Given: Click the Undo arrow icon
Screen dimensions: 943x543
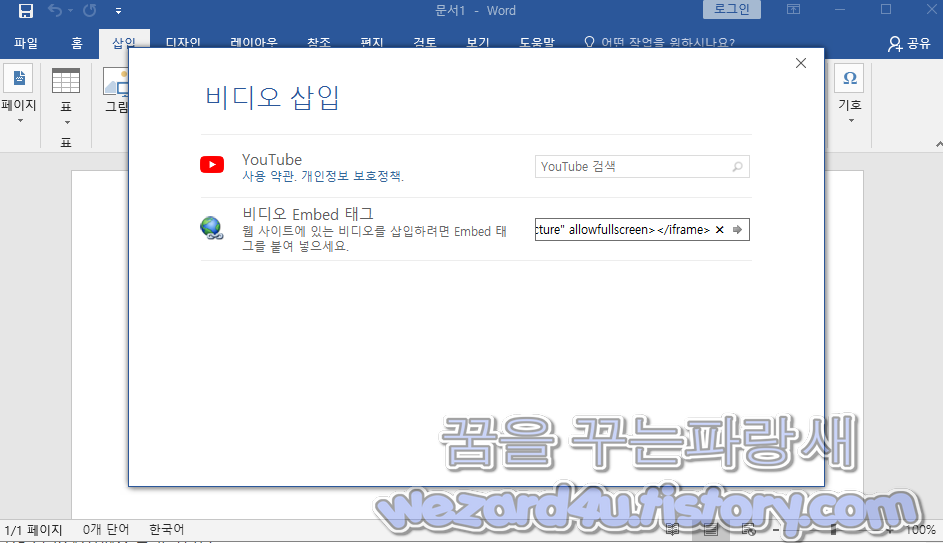Looking at the screenshot, I should click(x=55, y=10).
